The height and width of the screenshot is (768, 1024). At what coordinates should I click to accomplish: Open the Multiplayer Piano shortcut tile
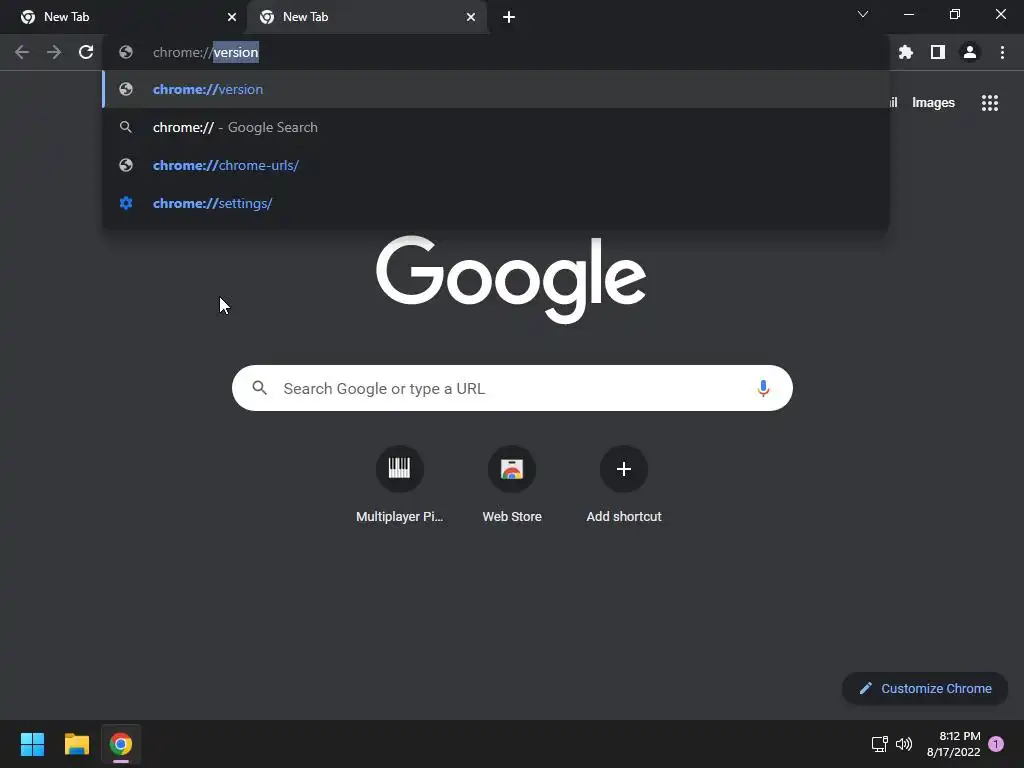coord(399,485)
